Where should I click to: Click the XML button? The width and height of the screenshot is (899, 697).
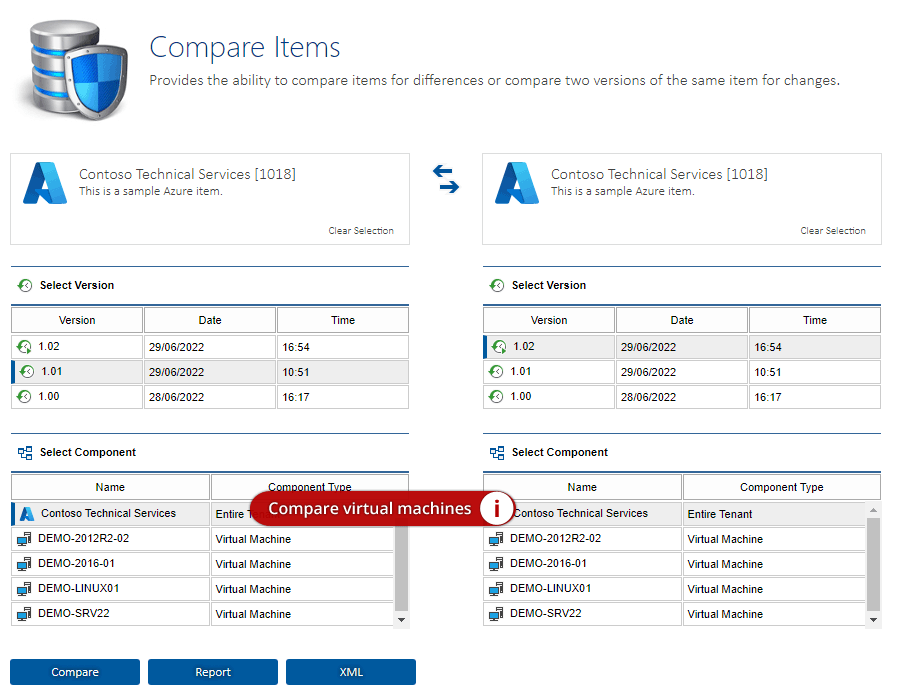click(351, 672)
